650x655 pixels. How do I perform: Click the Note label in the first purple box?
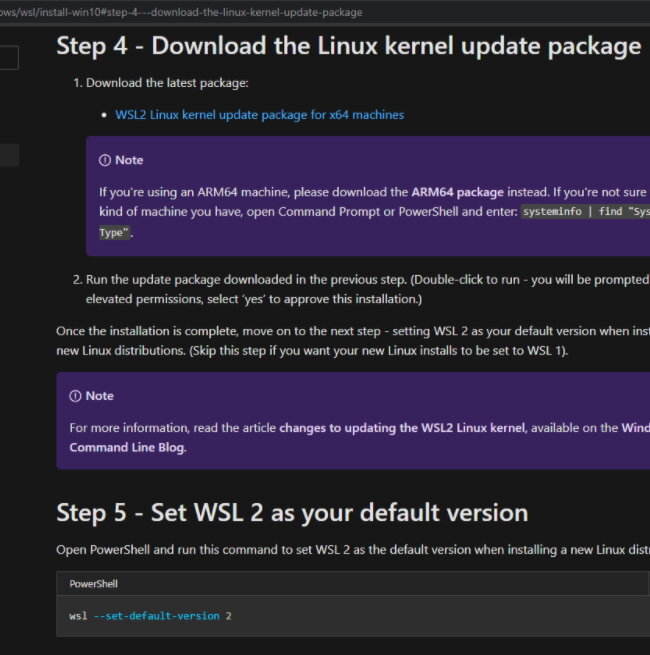click(x=129, y=160)
